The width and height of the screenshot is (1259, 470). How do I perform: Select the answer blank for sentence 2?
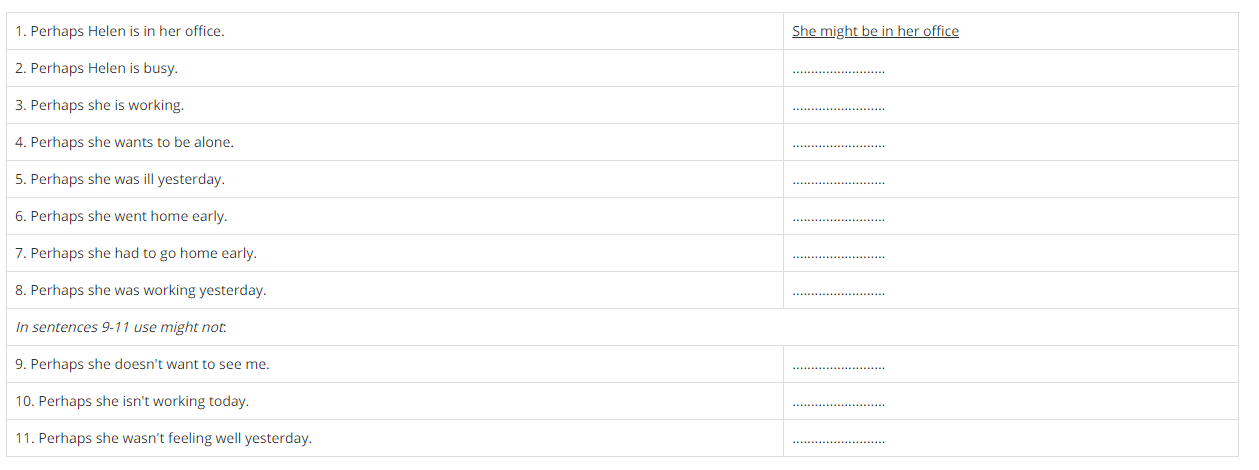[838, 70]
